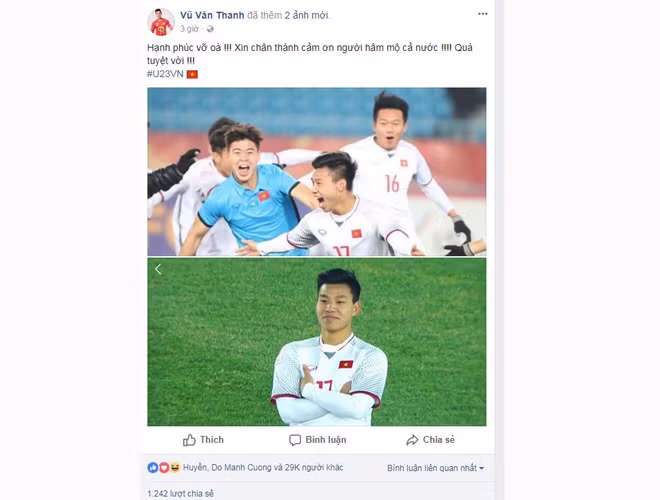Click the blue Like reaction icon

coord(152,467)
